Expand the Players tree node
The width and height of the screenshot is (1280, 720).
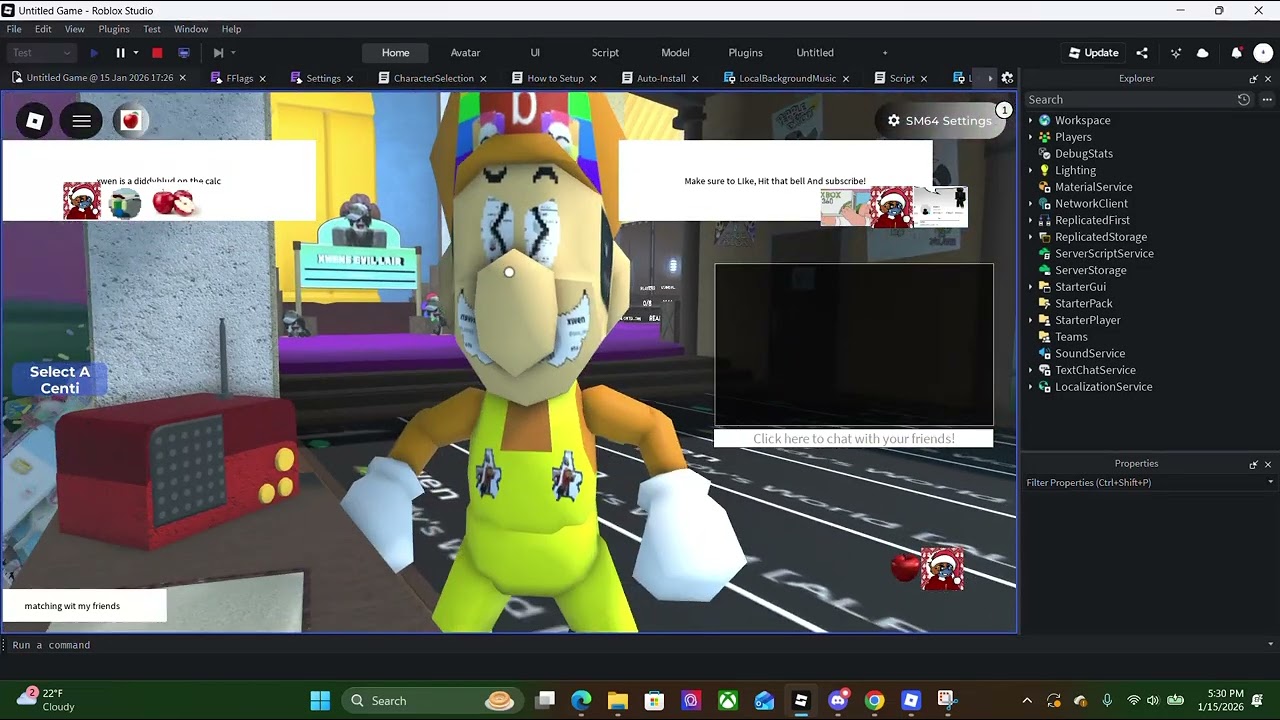point(1031,137)
